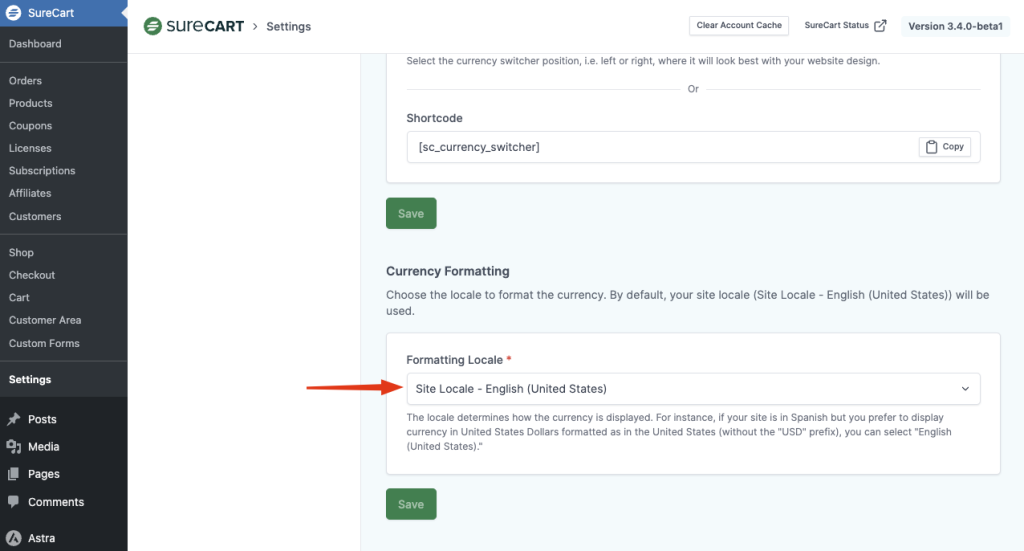Save the Currency Formatting settings
Image resolution: width=1024 pixels, height=551 pixels.
coord(411,505)
